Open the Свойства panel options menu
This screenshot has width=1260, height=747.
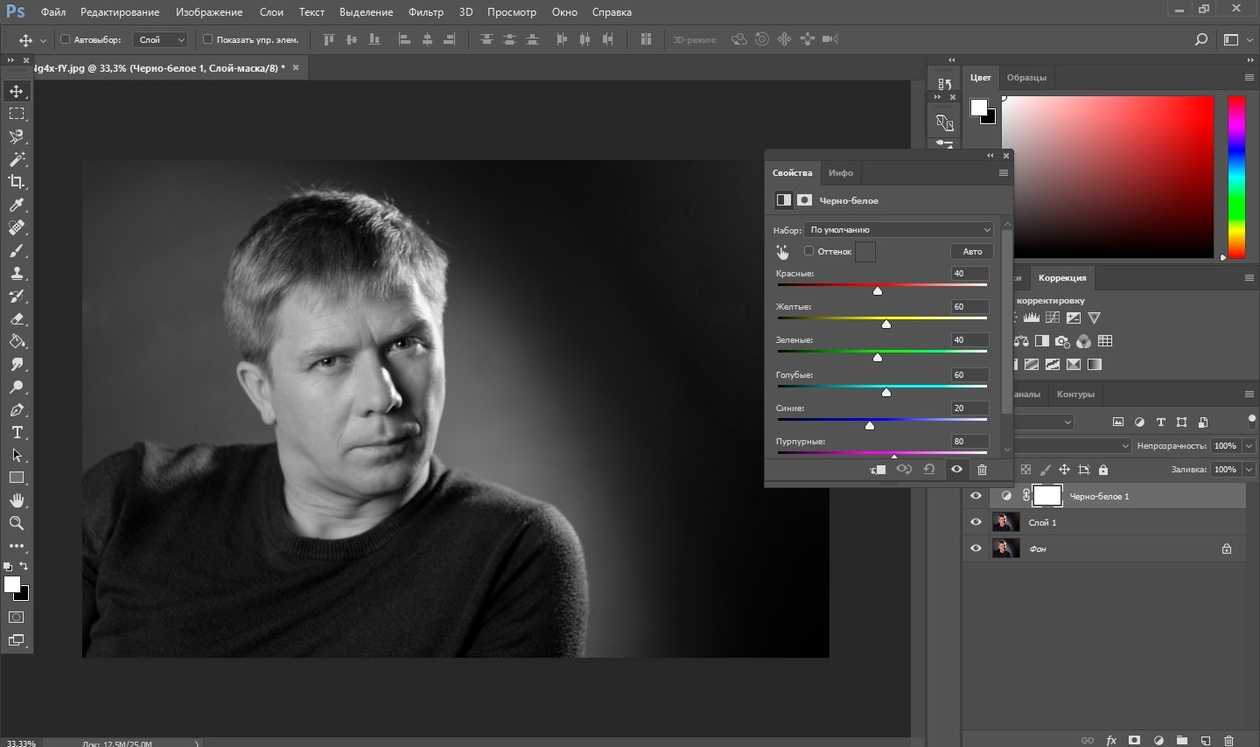click(x=1004, y=173)
